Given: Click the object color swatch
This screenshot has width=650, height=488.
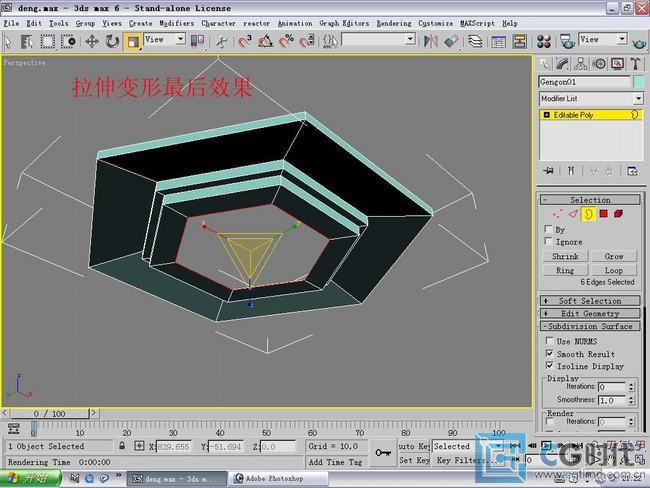Looking at the screenshot, I should (x=639, y=82).
